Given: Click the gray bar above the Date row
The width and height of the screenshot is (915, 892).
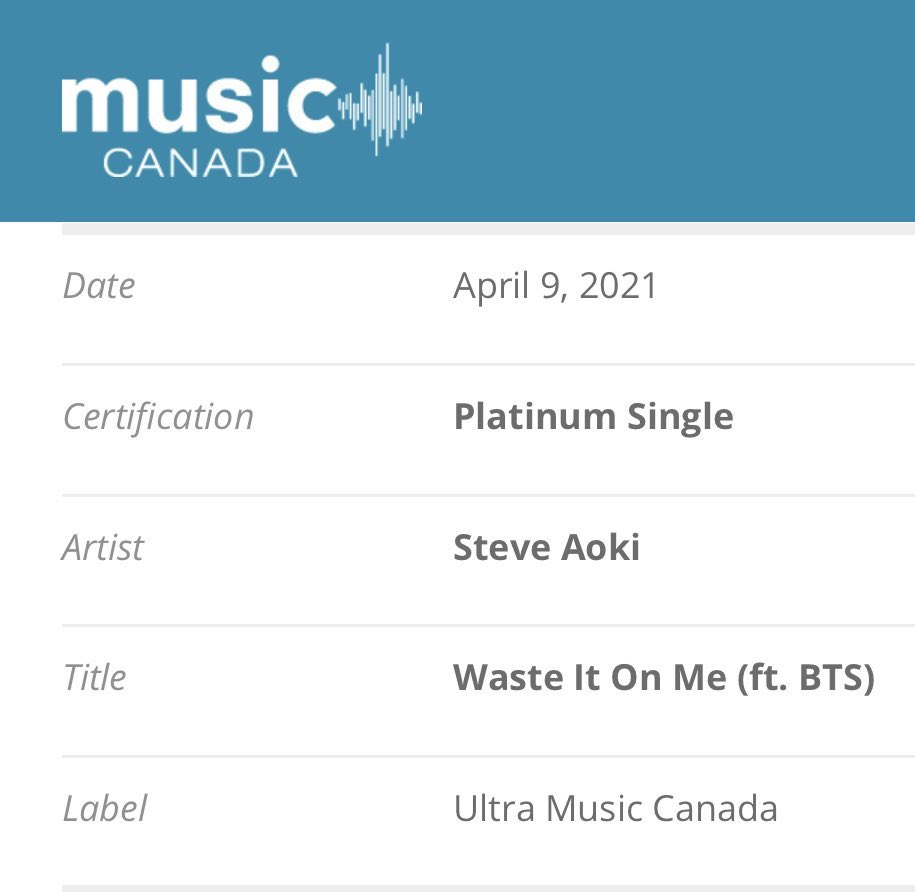Looking at the screenshot, I should (x=488, y=229).
